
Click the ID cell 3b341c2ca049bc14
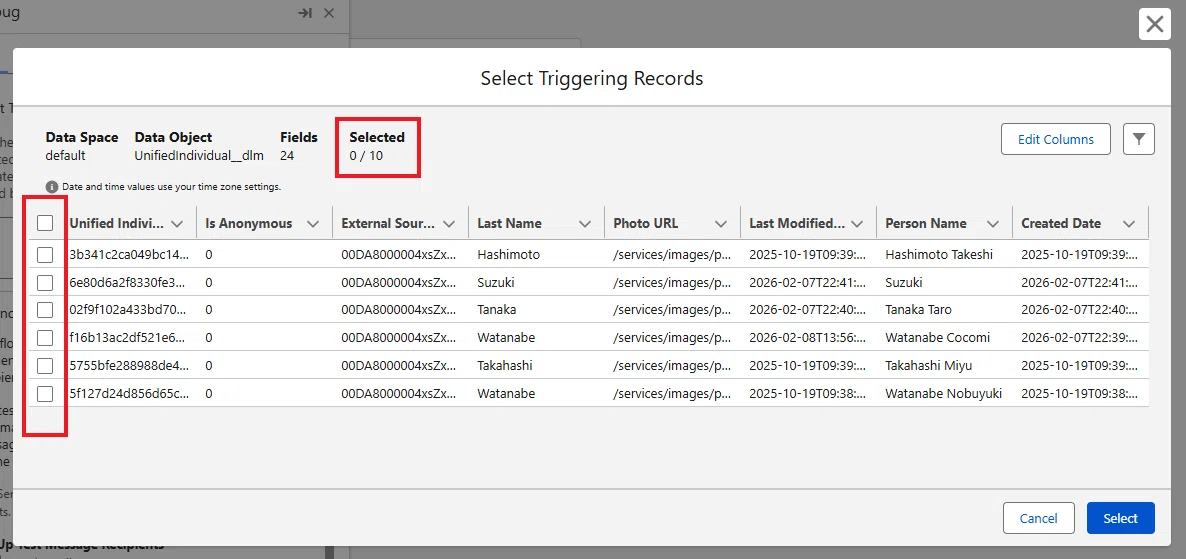(129, 255)
